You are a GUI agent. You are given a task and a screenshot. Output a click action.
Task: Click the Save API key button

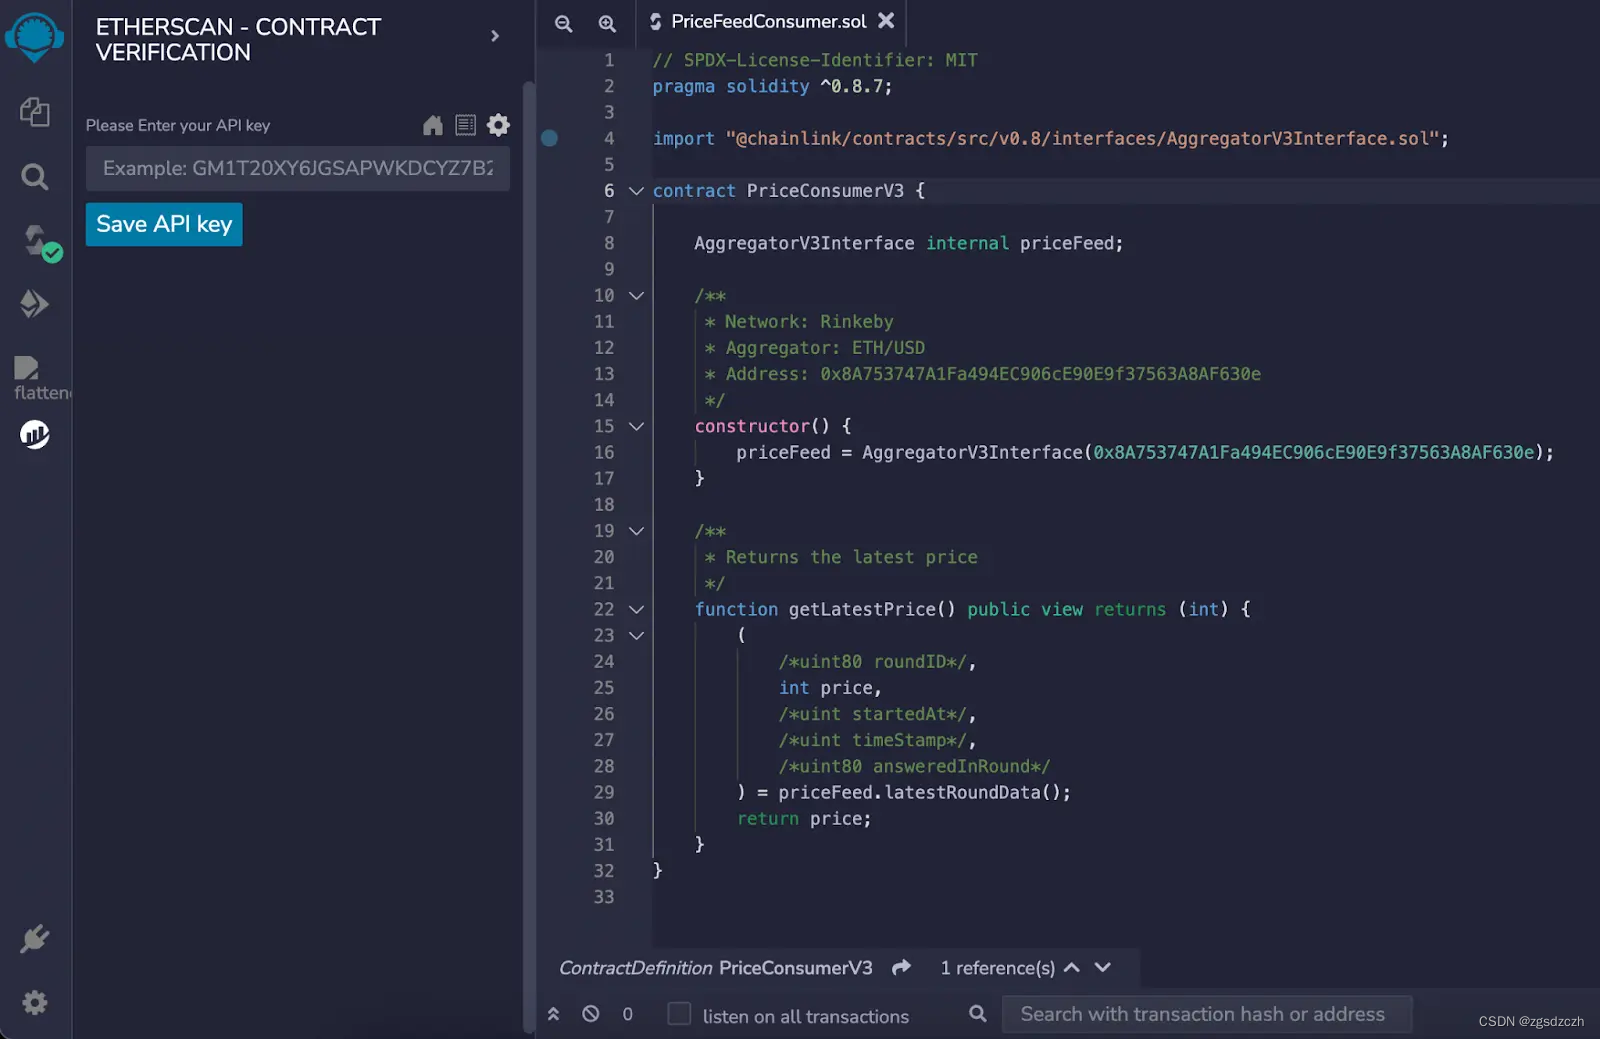tap(164, 224)
